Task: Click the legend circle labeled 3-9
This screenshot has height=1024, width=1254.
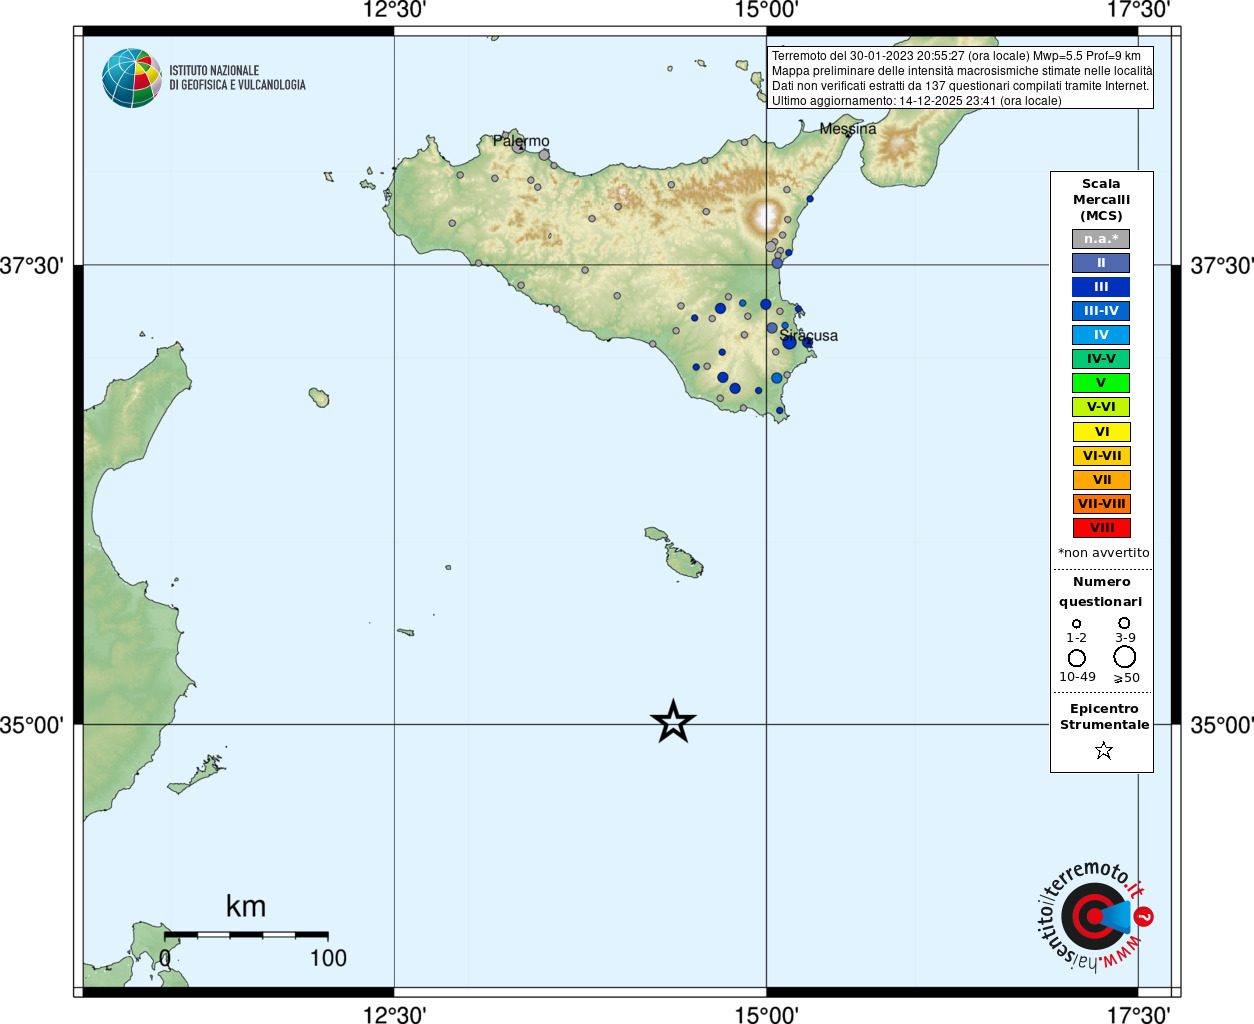Action: 1124,623
